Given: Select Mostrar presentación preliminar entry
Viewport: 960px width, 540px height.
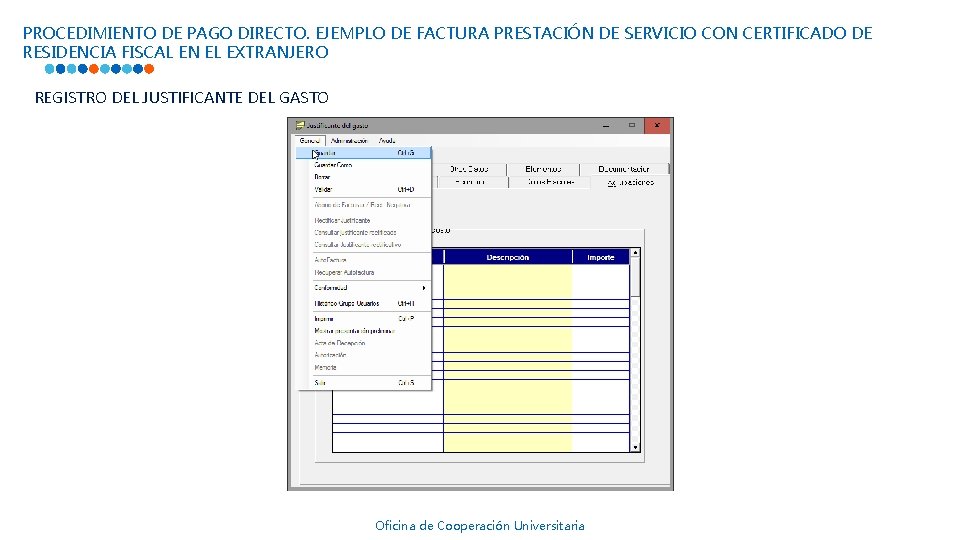Looking at the screenshot, I should click(x=364, y=331).
